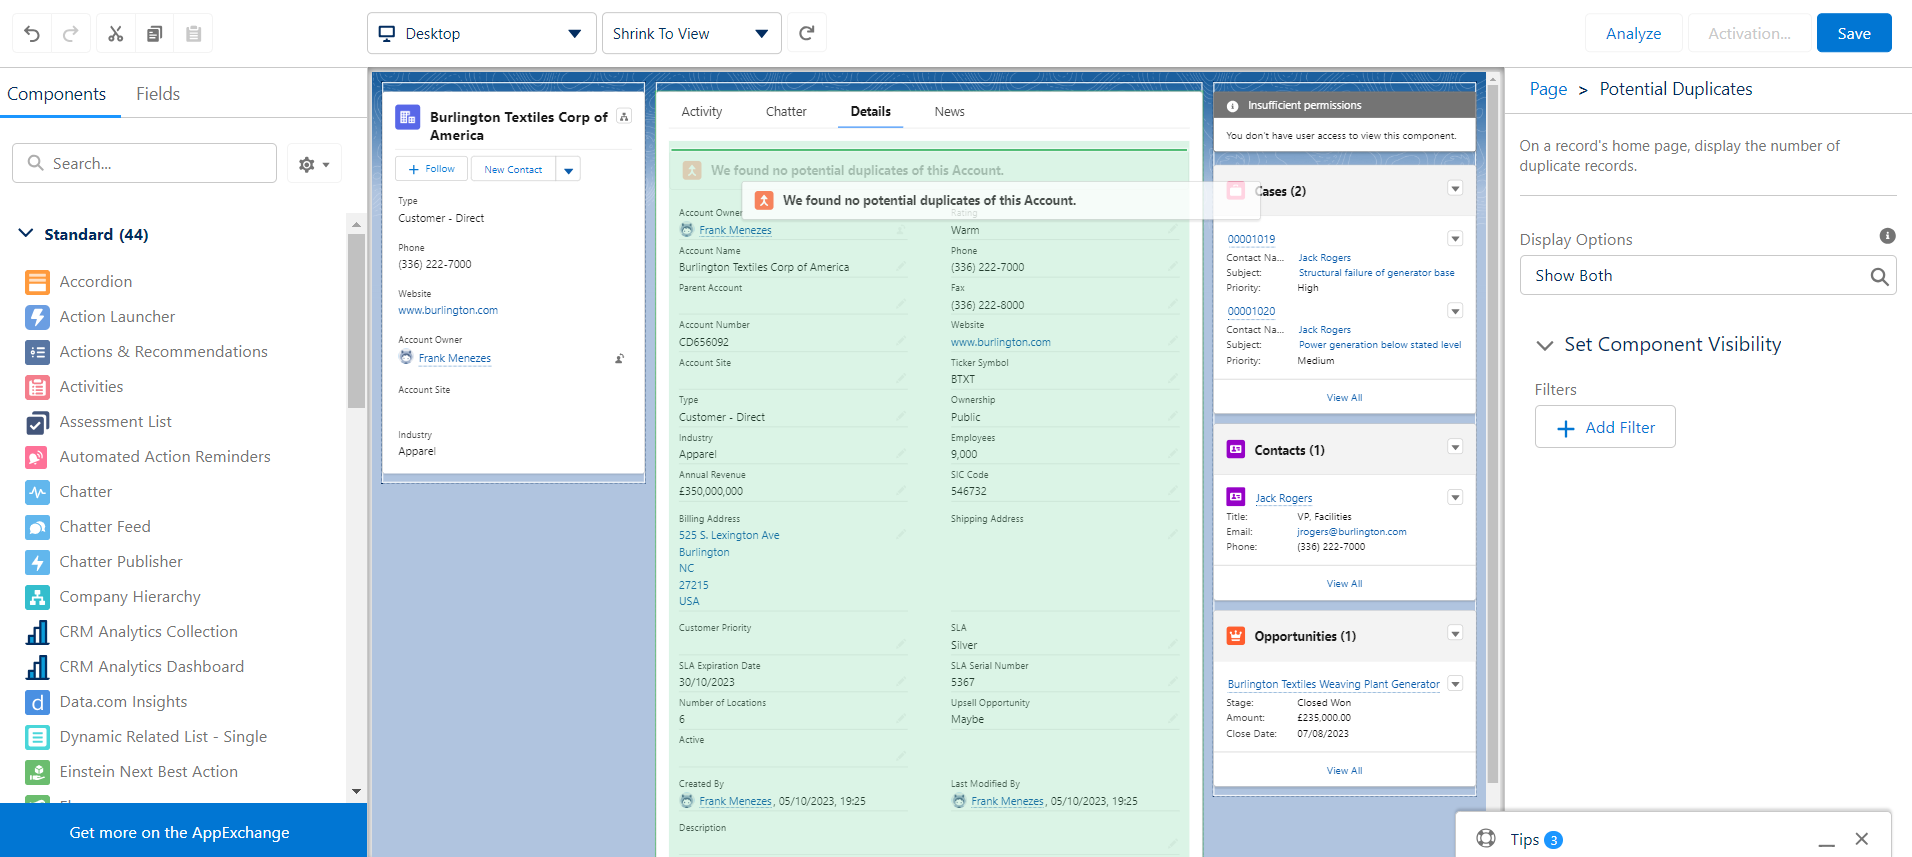Open the Activity tab on canvas
This screenshot has height=857, width=1912.
(x=702, y=112)
